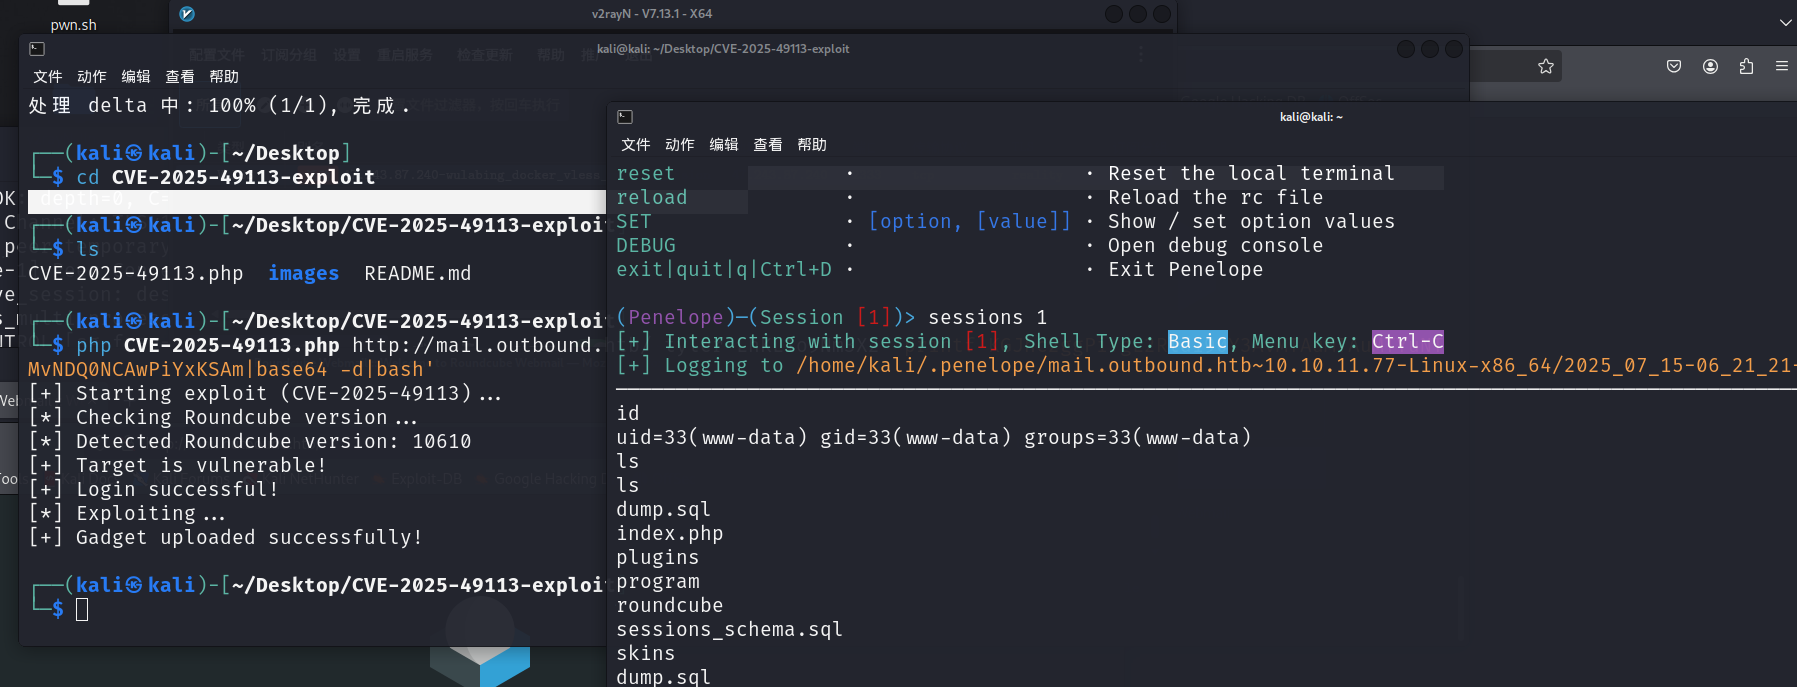Viewport: 1797px width, 687px height.
Task: Open the Save to Pocket icon in Firefox
Action: [1674, 66]
